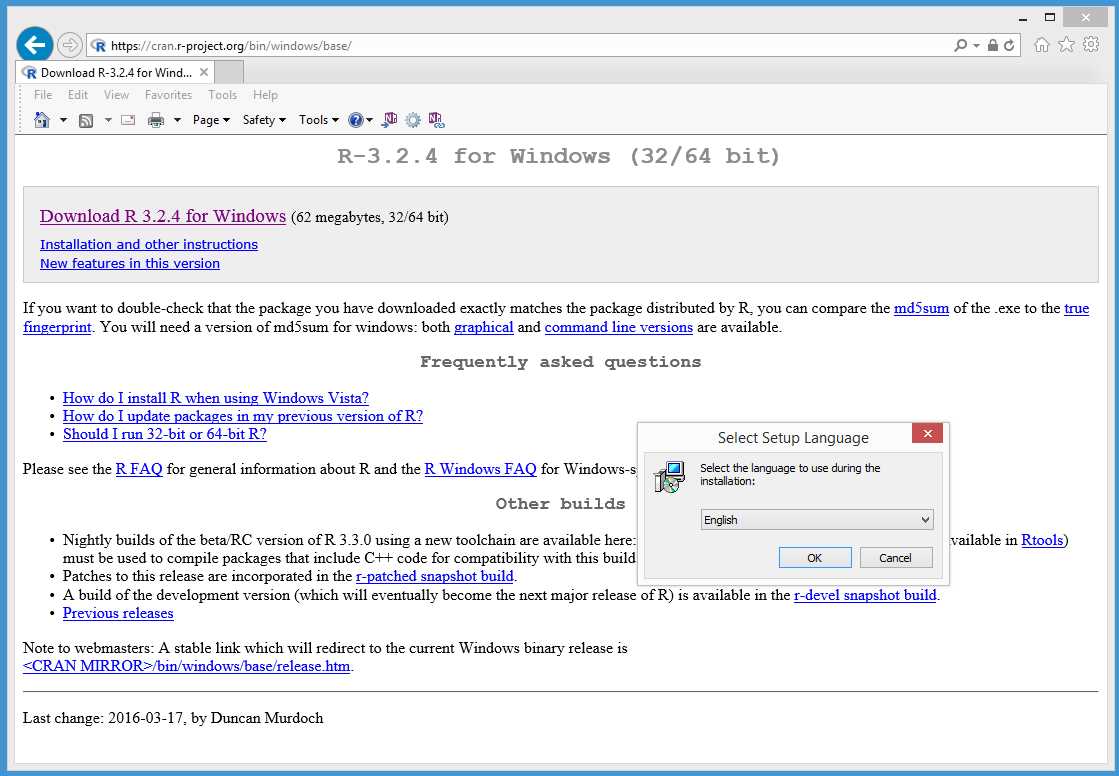The height and width of the screenshot is (776, 1119).
Task: Open the Favorites menu
Action: click(168, 95)
